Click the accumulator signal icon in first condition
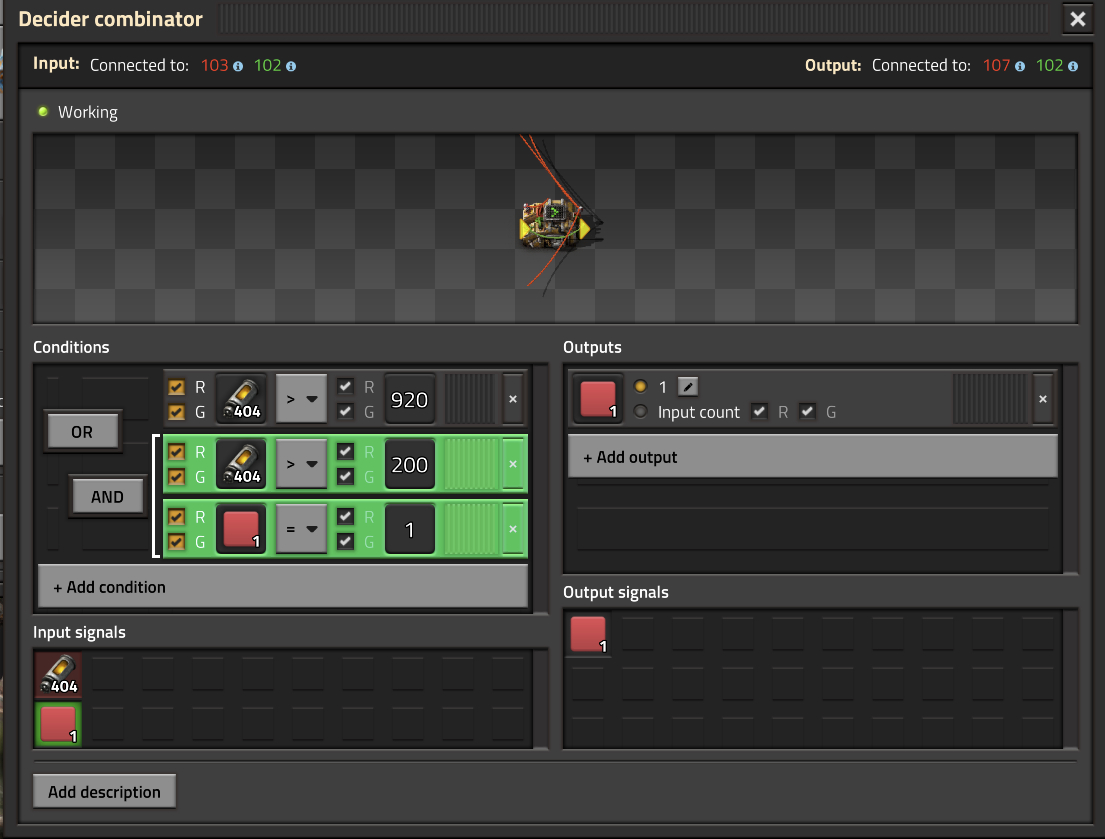Image resolution: width=1105 pixels, height=839 pixels. (241, 400)
